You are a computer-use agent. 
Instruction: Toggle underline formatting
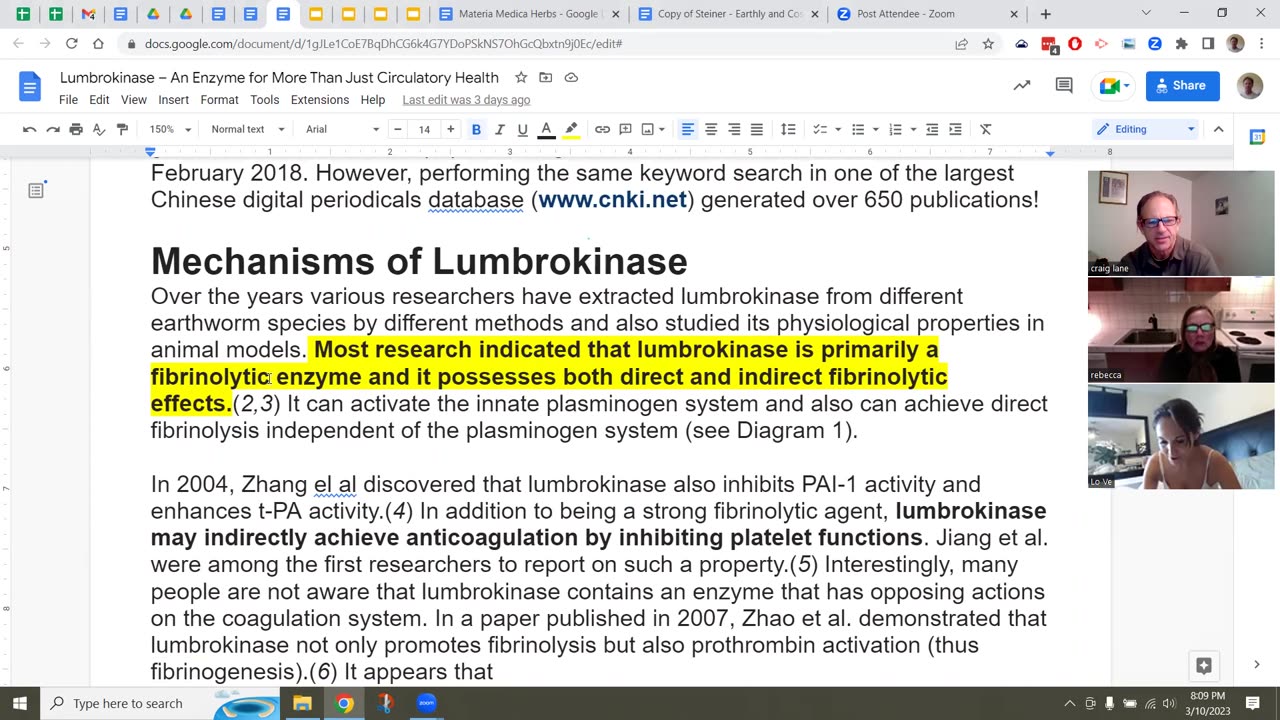click(522, 129)
